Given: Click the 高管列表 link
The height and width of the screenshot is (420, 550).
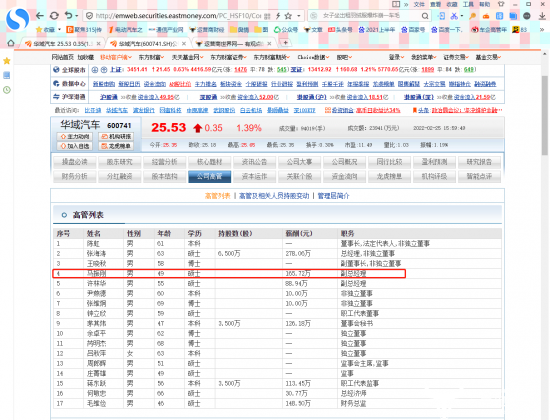Looking at the screenshot, I should click(x=217, y=196).
